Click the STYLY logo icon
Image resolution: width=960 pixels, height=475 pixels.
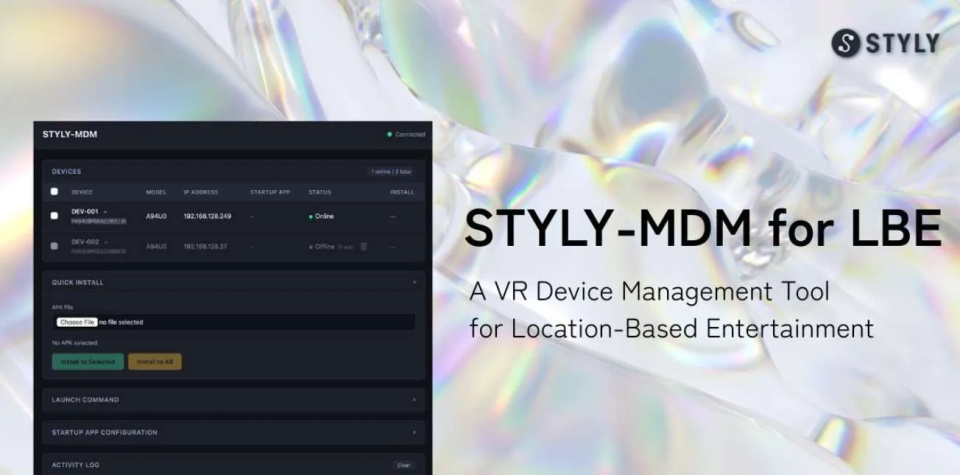click(x=846, y=43)
